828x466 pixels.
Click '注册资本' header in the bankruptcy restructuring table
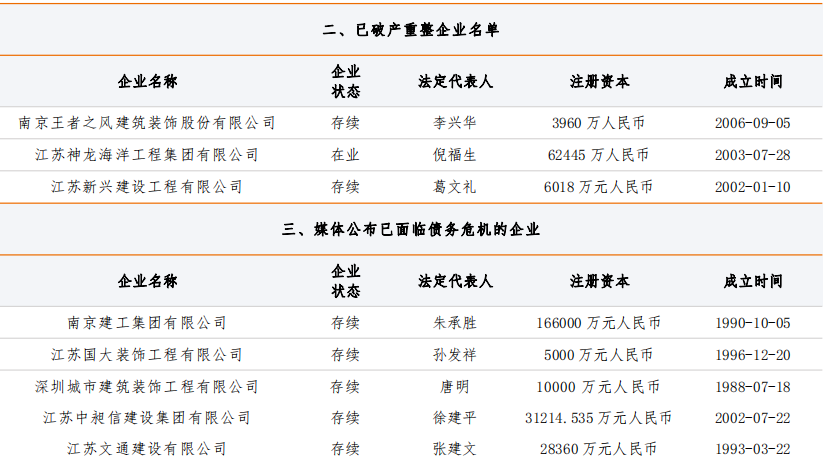coord(599,81)
